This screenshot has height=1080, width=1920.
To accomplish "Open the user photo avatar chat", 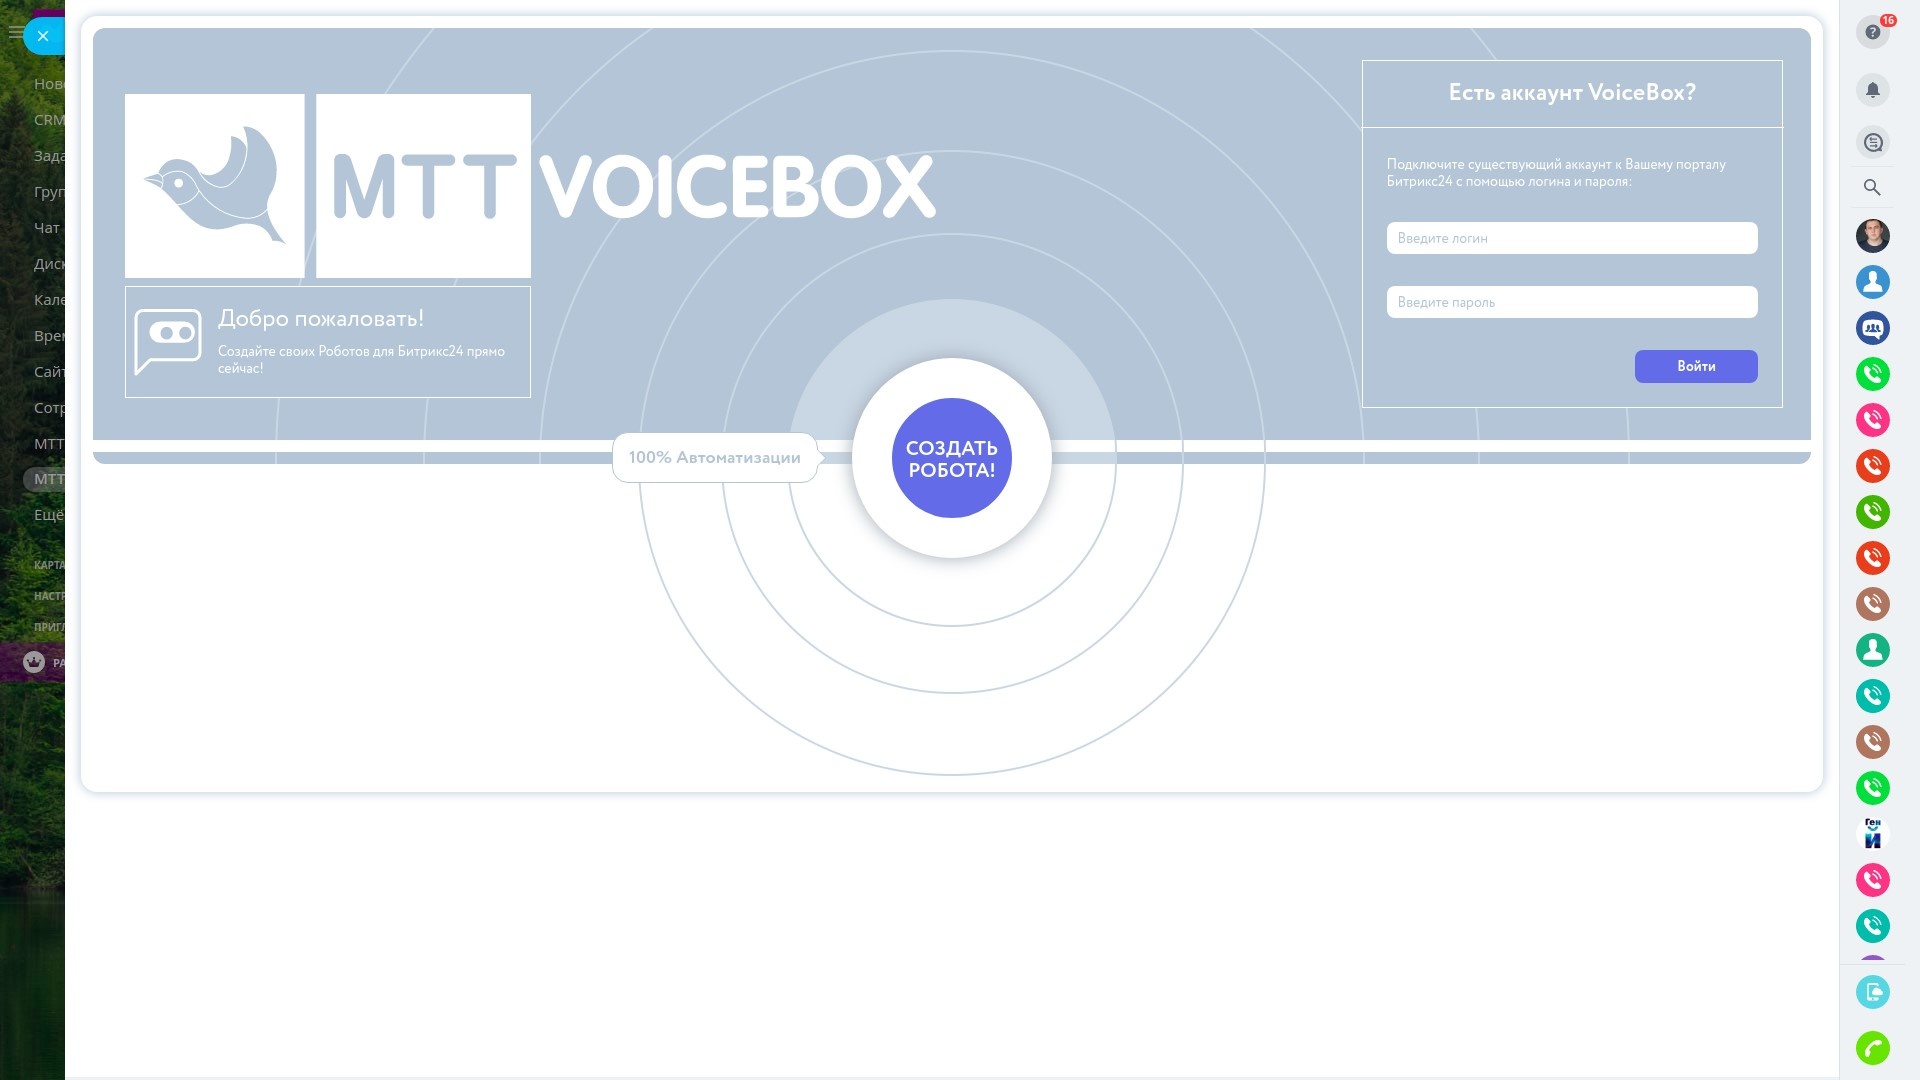I will (x=1872, y=236).
